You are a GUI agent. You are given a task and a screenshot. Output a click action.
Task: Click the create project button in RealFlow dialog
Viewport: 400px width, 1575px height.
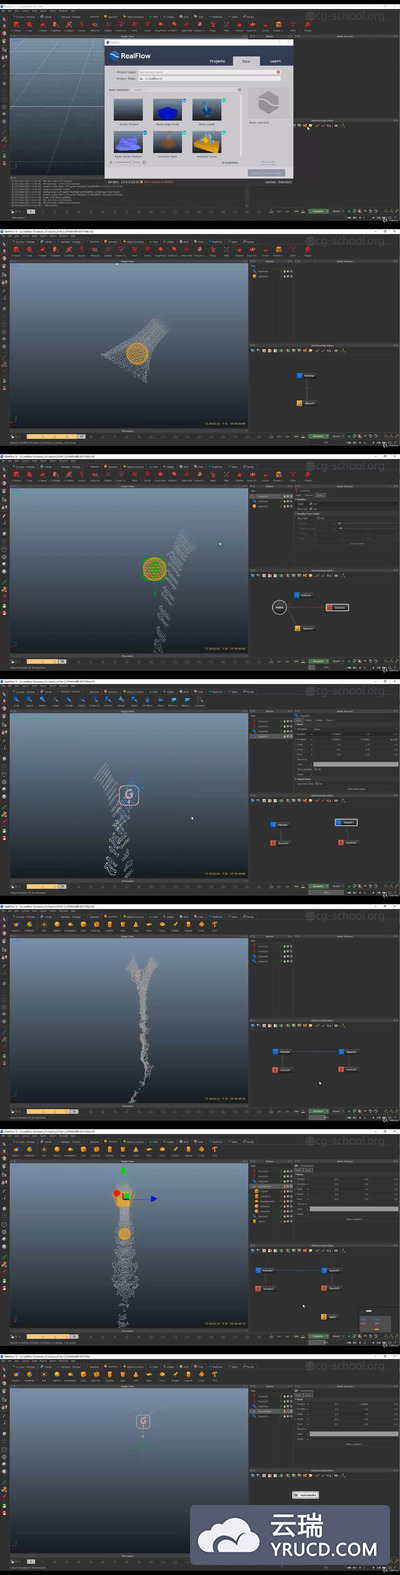(x=266, y=173)
